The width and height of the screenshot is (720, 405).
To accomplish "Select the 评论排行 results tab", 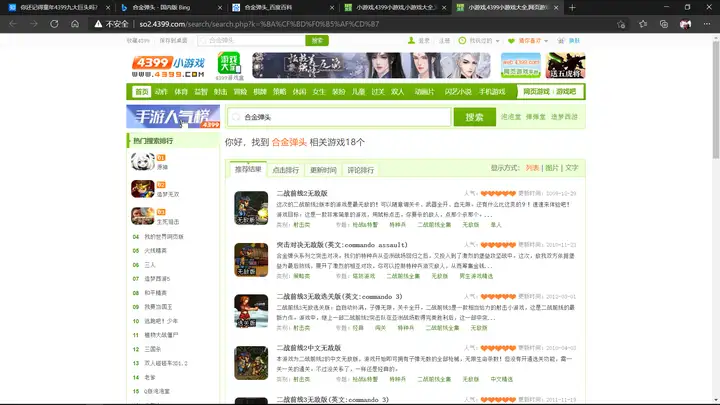I will click(x=360, y=170).
